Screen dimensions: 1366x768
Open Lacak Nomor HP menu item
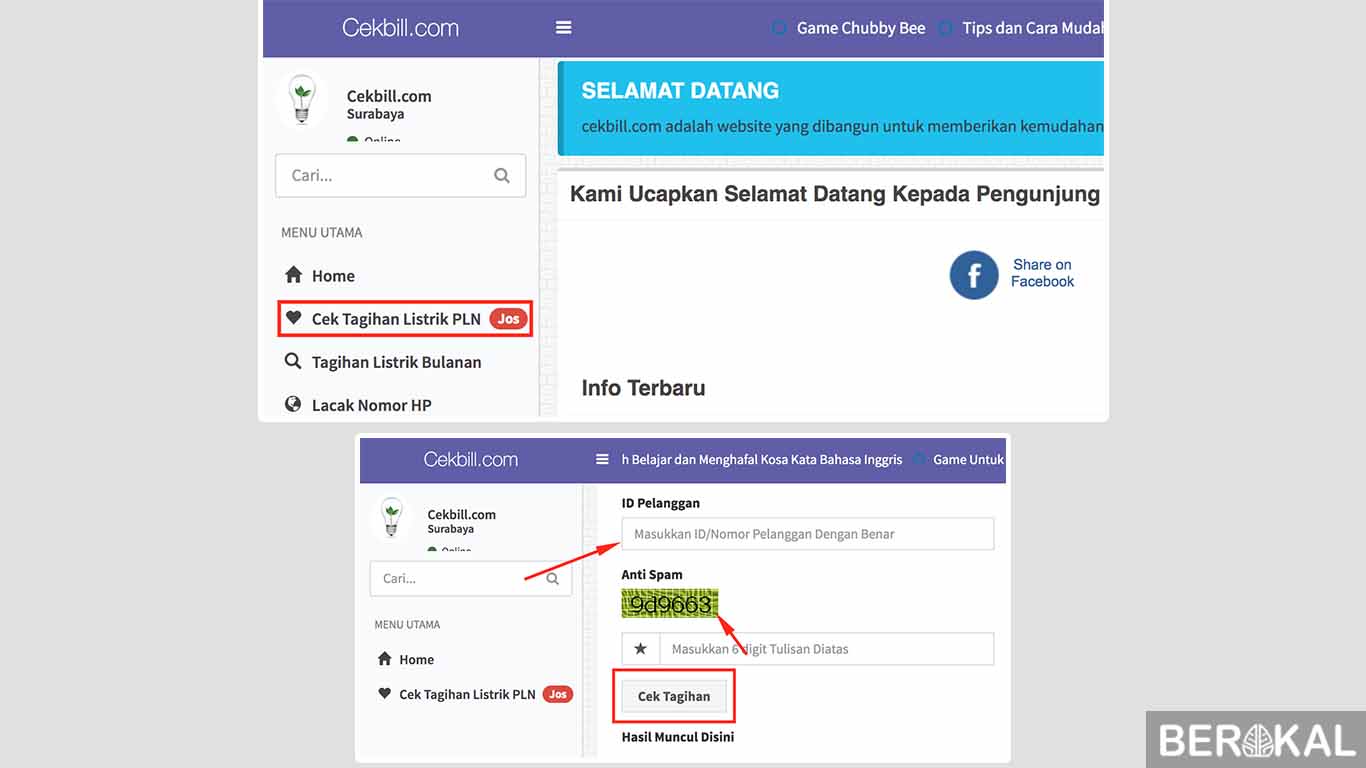(x=371, y=405)
